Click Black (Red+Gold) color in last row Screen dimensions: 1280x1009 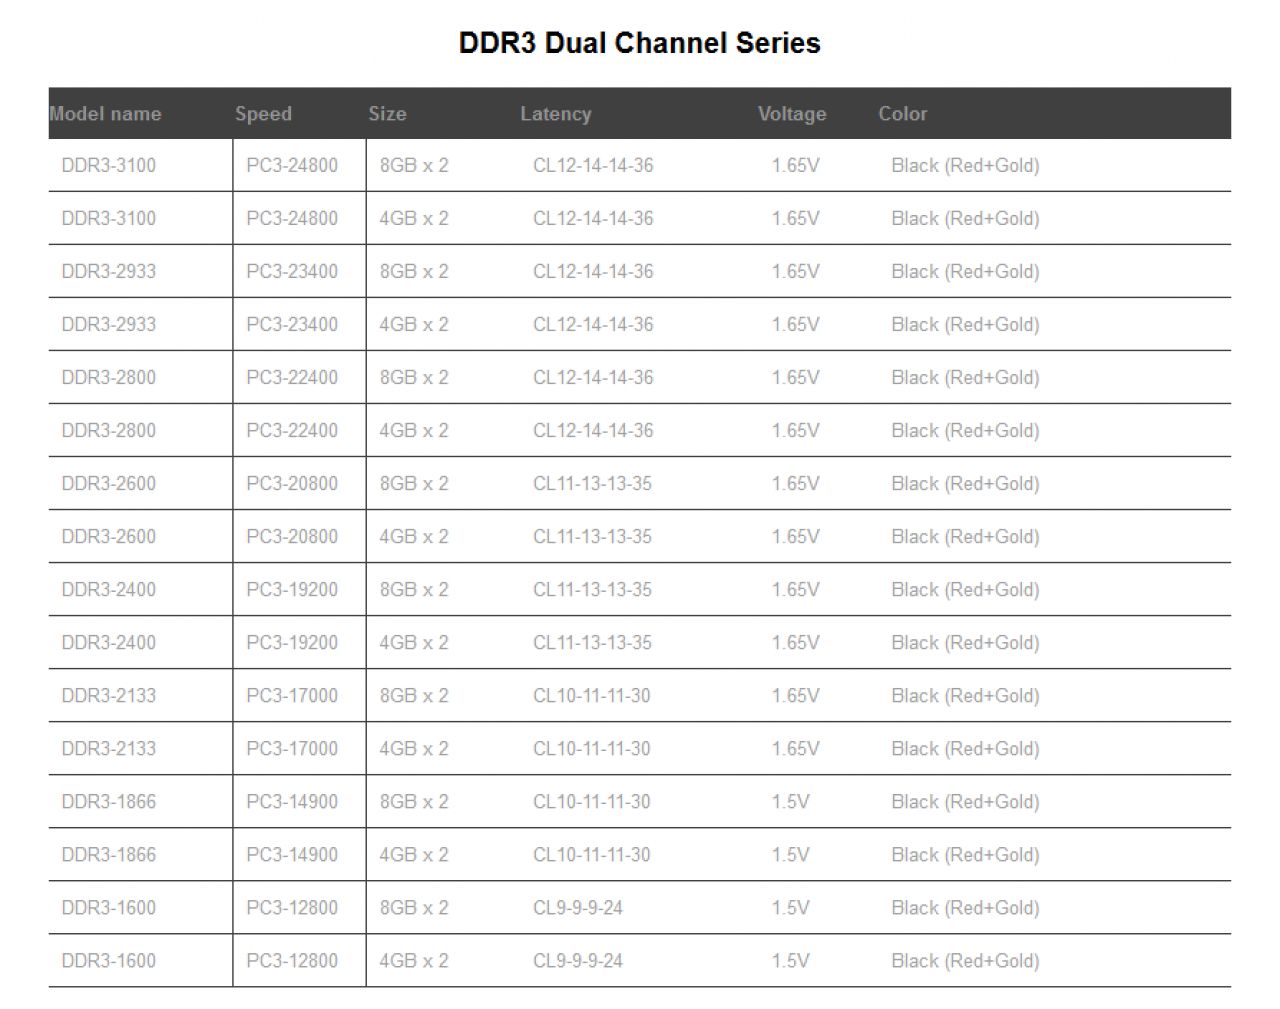pyautogui.click(x=965, y=961)
